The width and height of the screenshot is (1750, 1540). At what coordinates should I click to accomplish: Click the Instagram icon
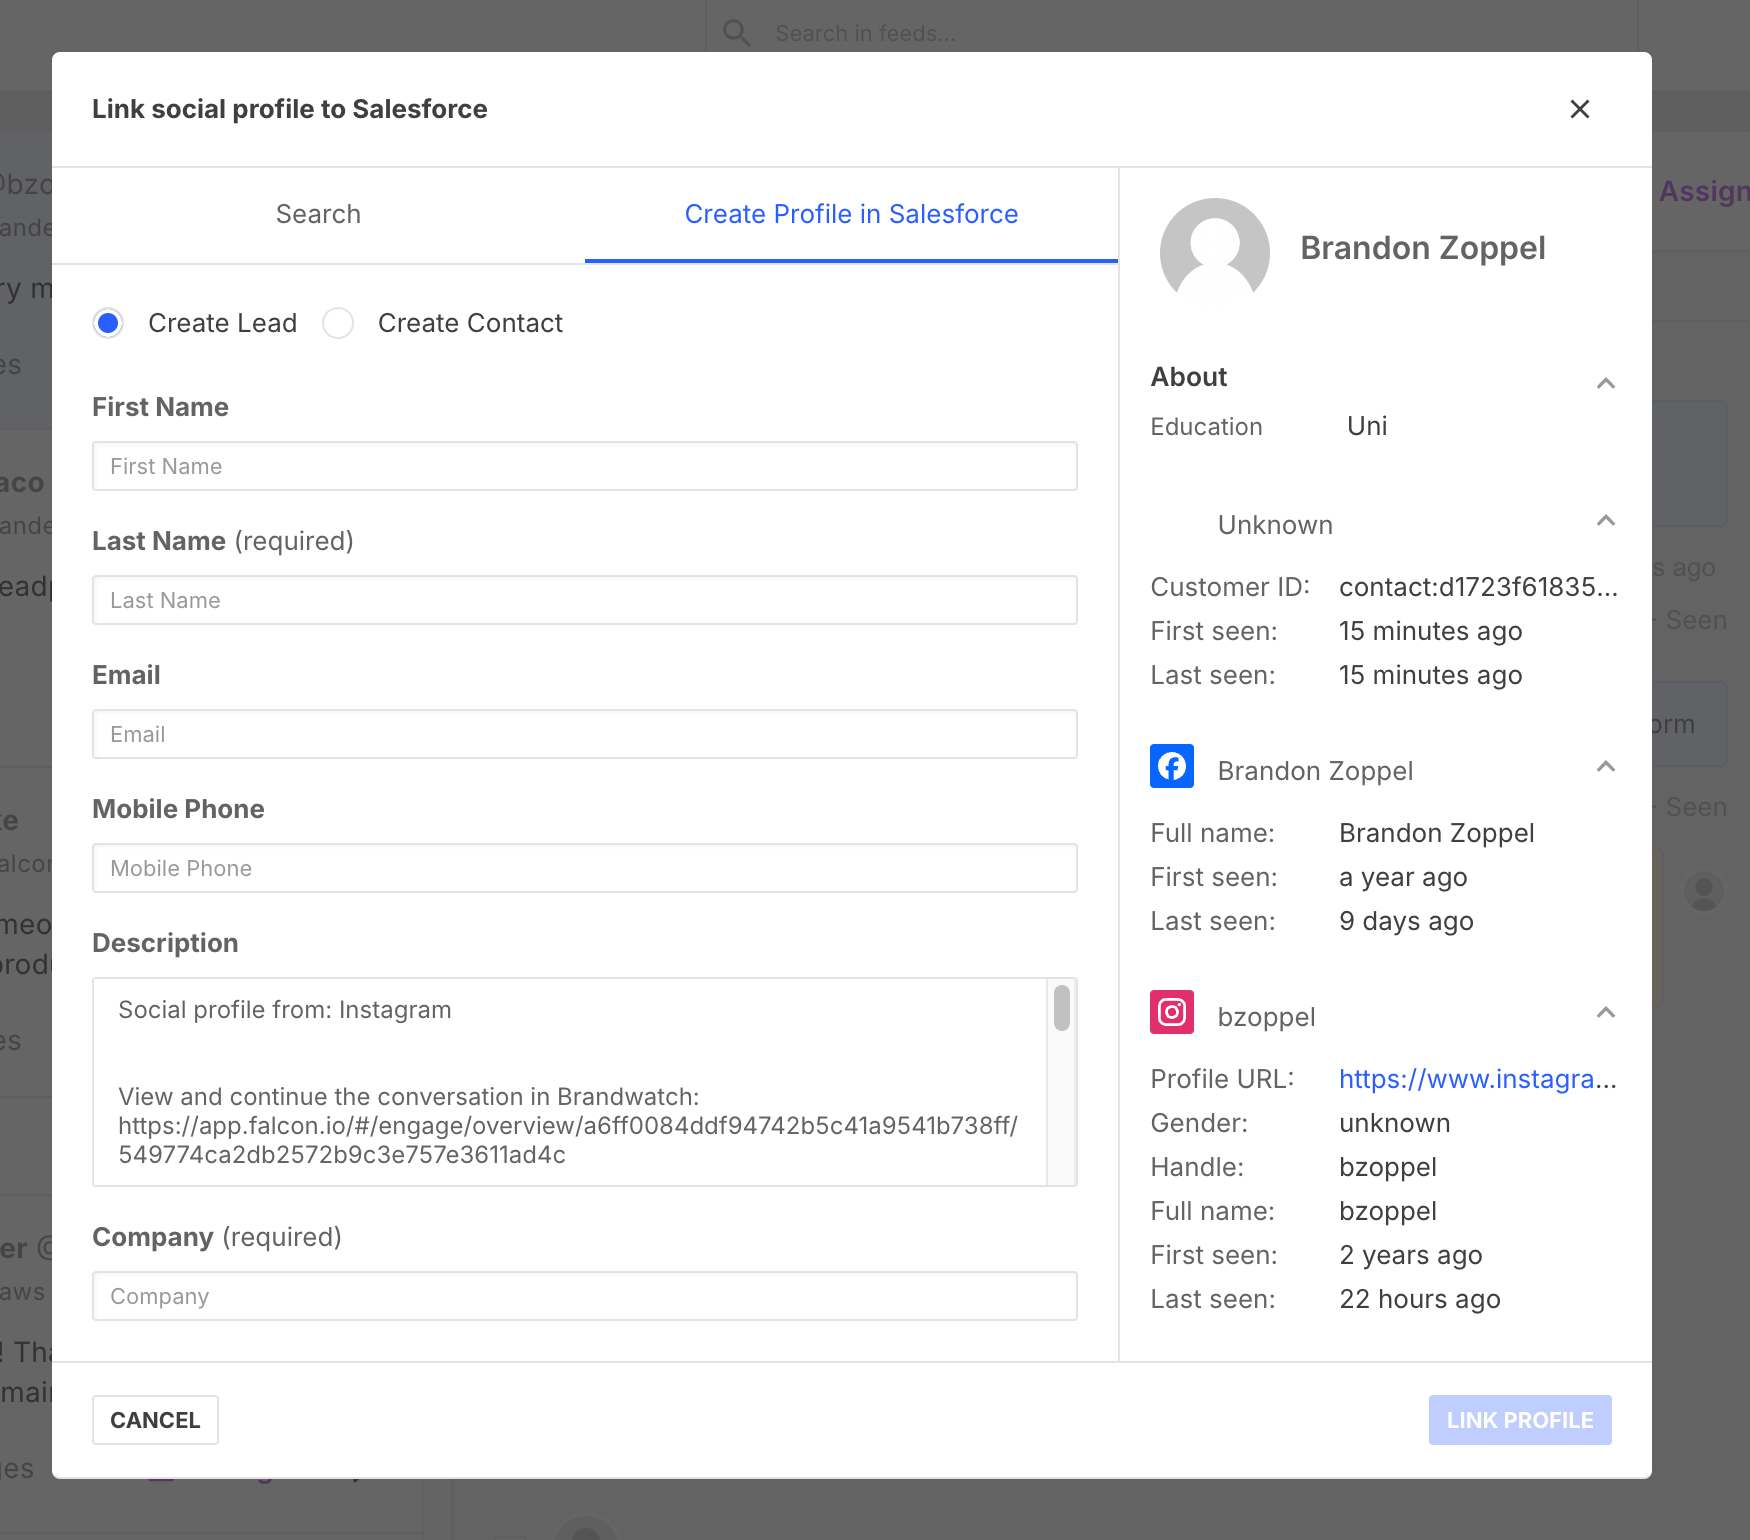1172,1012
